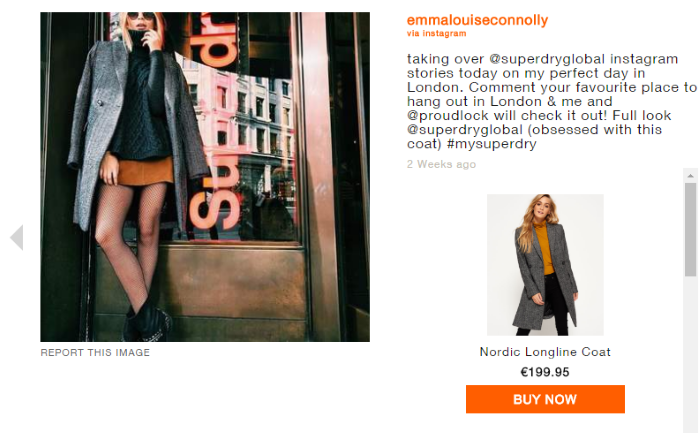Click the '2 Weeks ago' timestamp
The image size is (700, 433).
pyautogui.click(x=441, y=164)
